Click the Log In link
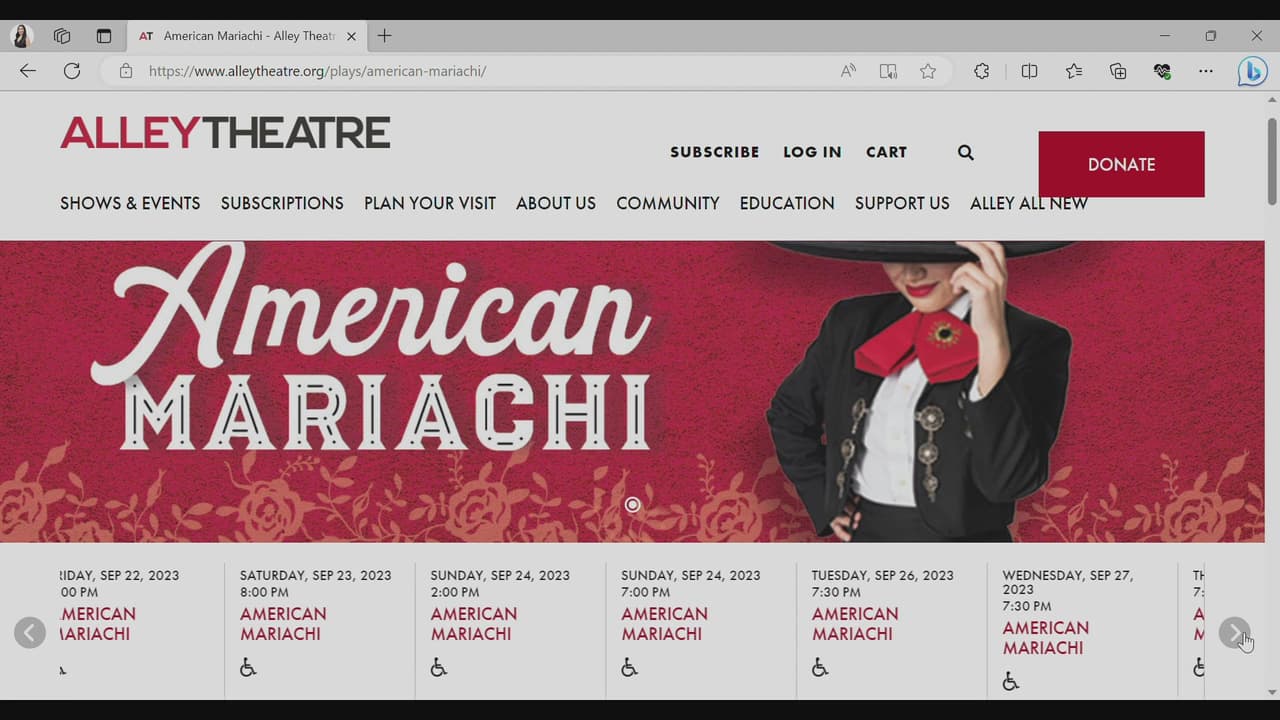Screen dimensions: 1280x720 coord(812,152)
